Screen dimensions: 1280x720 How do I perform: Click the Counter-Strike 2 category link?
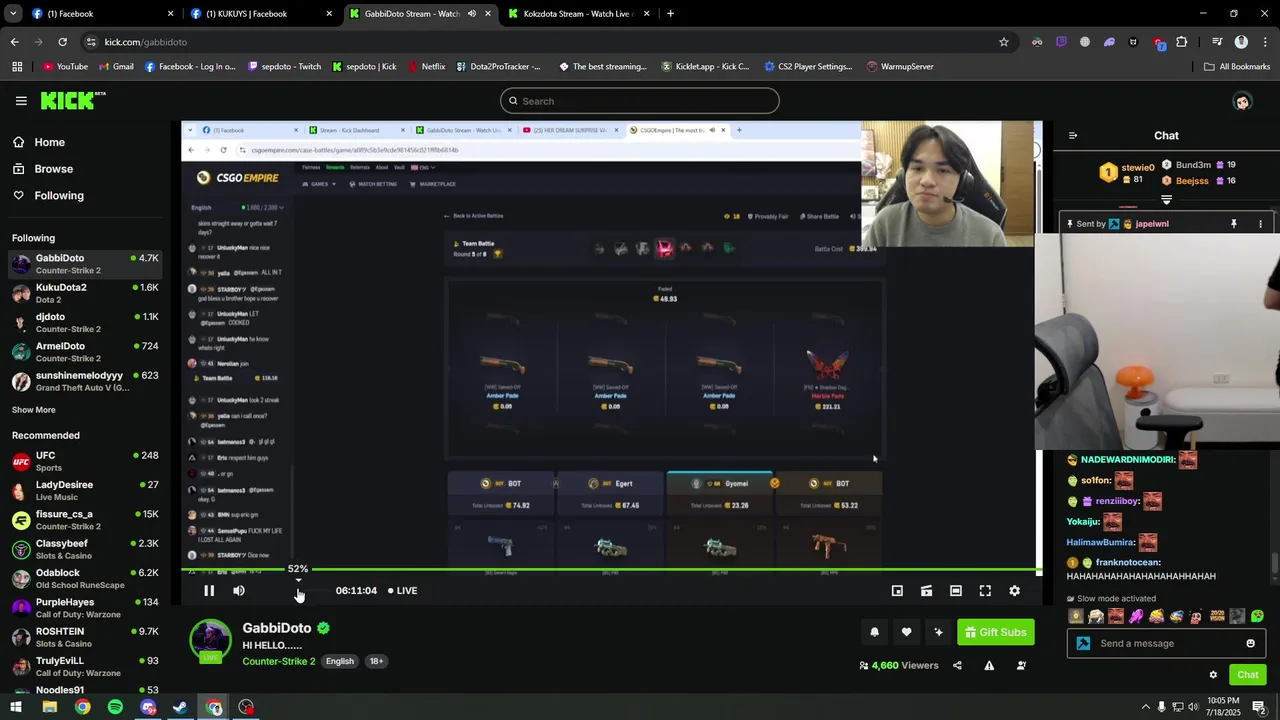(278, 661)
